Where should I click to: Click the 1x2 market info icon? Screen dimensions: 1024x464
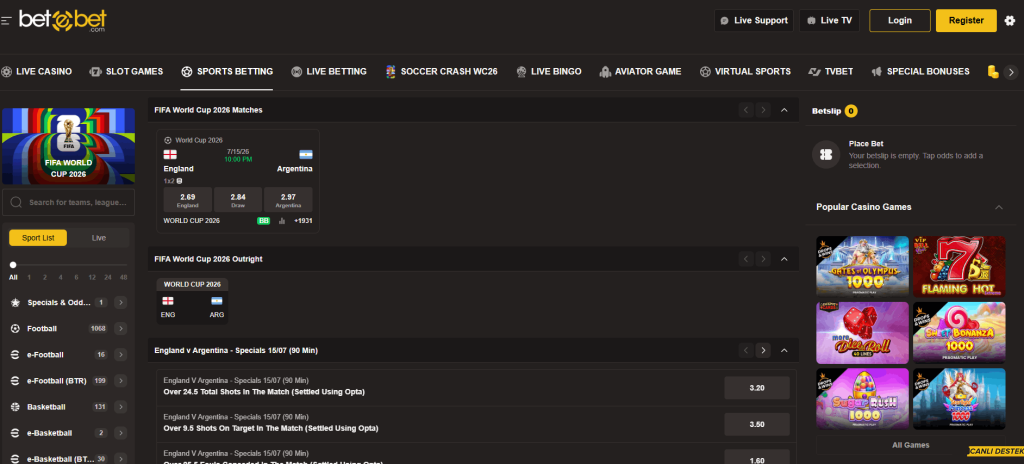tap(180, 181)
